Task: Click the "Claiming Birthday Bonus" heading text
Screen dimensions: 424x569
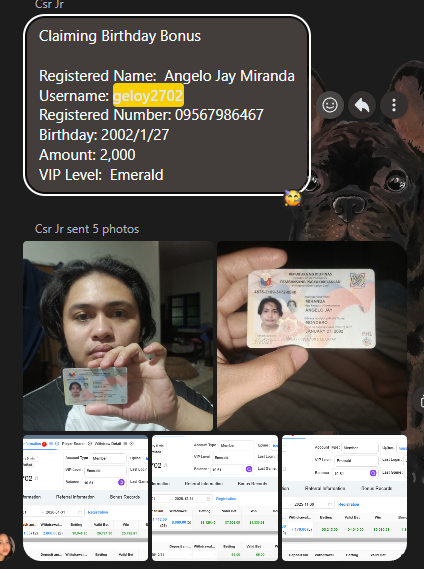Action: coord(120,36)
